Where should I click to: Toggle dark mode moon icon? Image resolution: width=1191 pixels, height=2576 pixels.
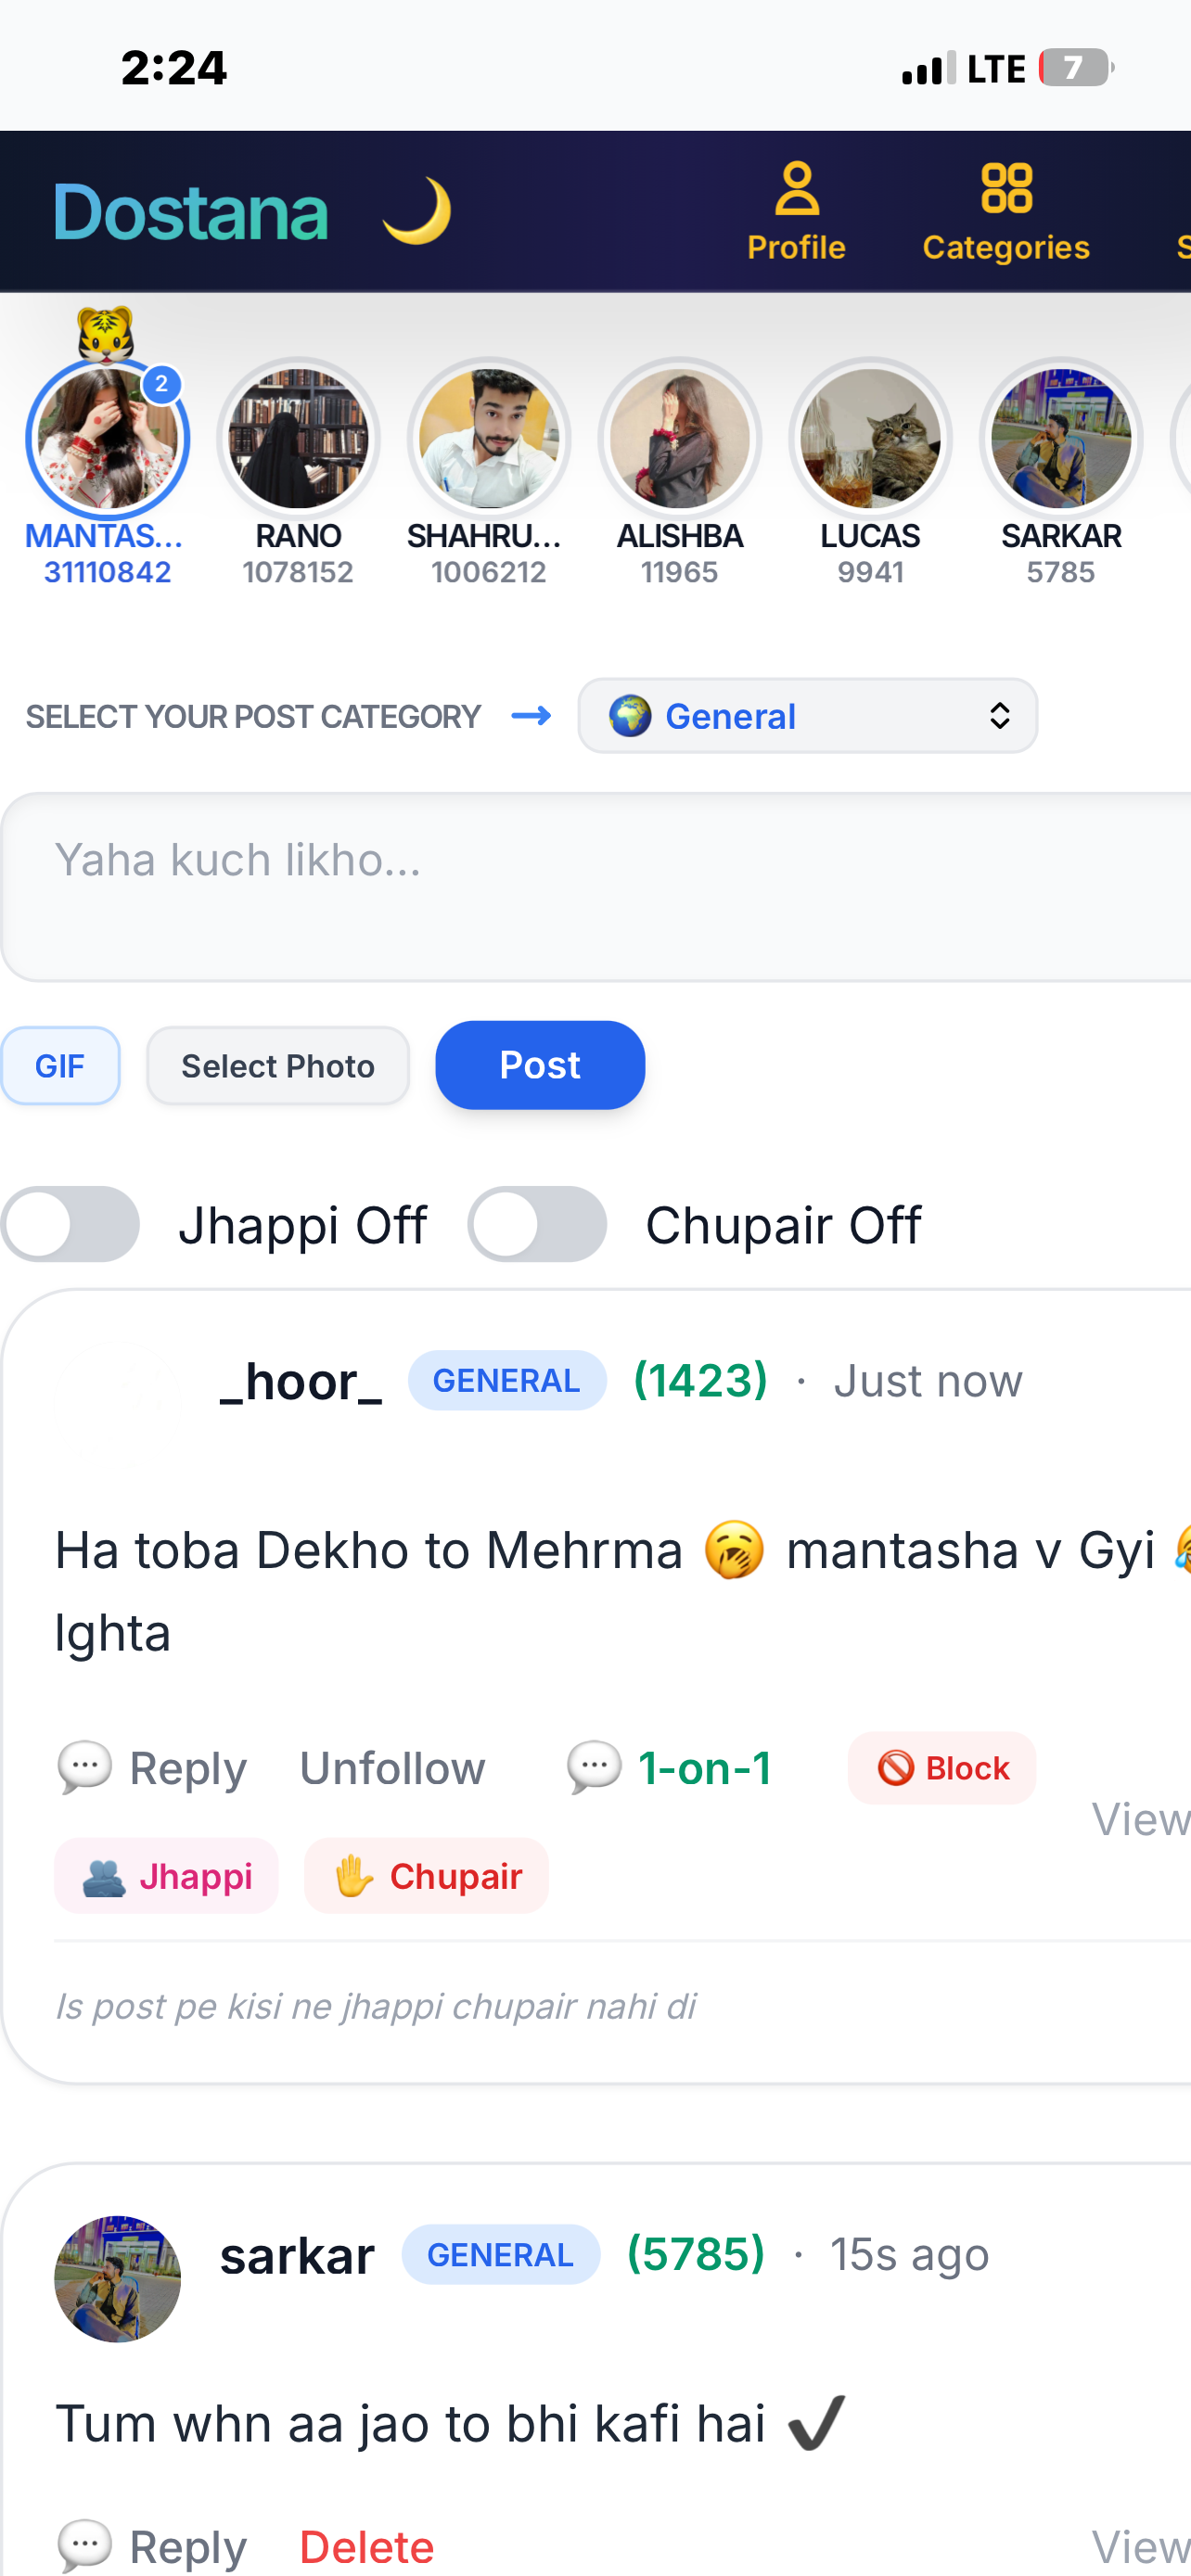pyautogui.click(x=417, y=211)
